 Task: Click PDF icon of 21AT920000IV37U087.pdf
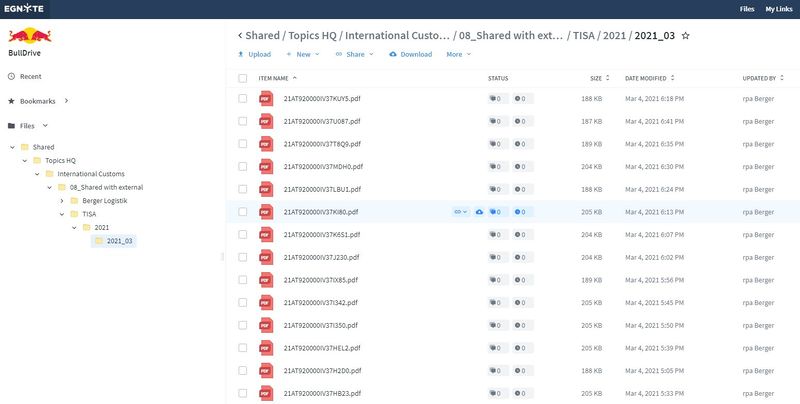point(266,121)
